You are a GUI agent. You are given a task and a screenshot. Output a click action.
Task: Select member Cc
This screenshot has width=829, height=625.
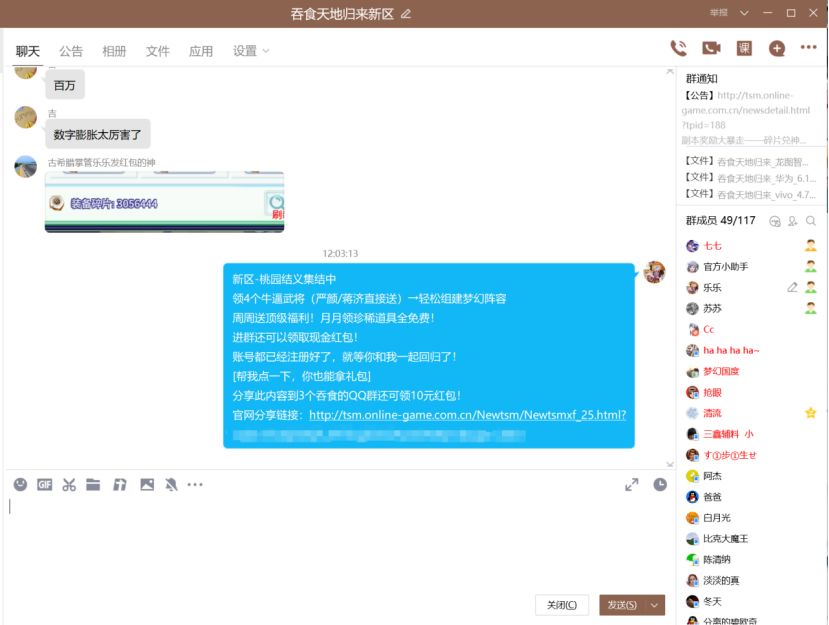coord(751,329)
